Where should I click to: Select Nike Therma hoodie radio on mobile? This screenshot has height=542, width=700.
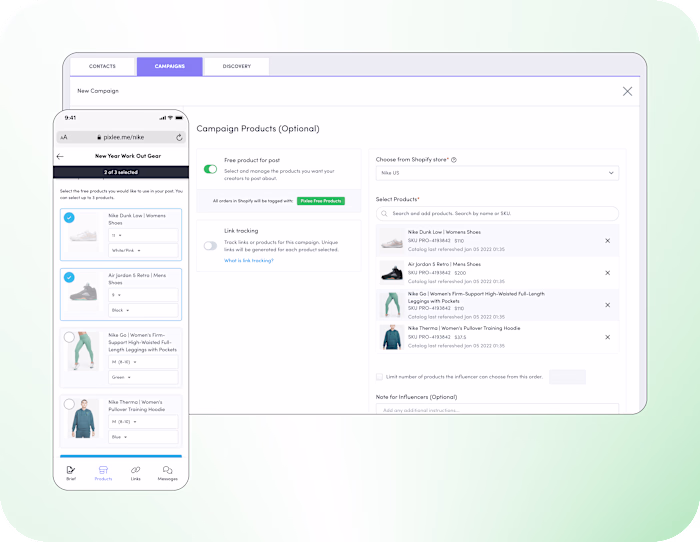point(69,404)
